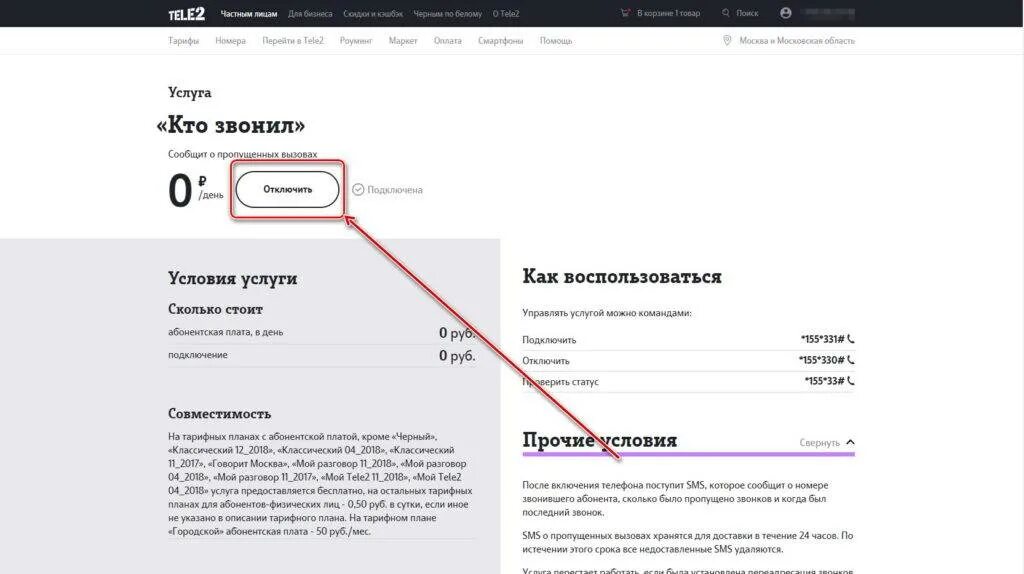Open the Тарифы menu item
This screenshot has width=1024, height=574.
[x=184, y=40]
